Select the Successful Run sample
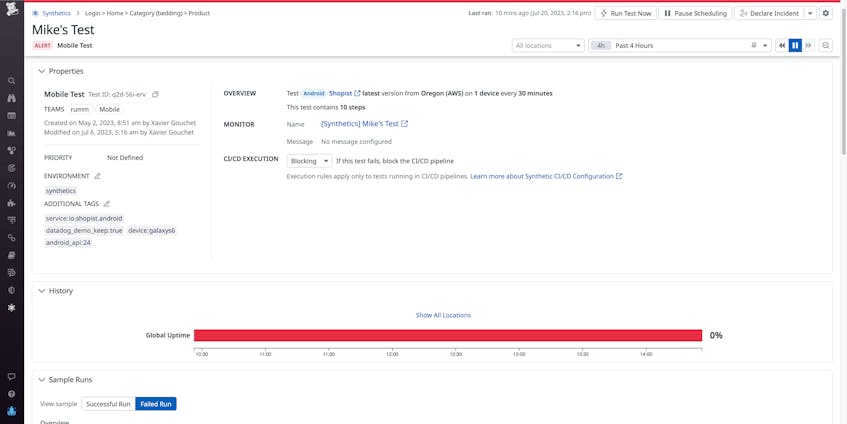 click(x=108, y=404)
